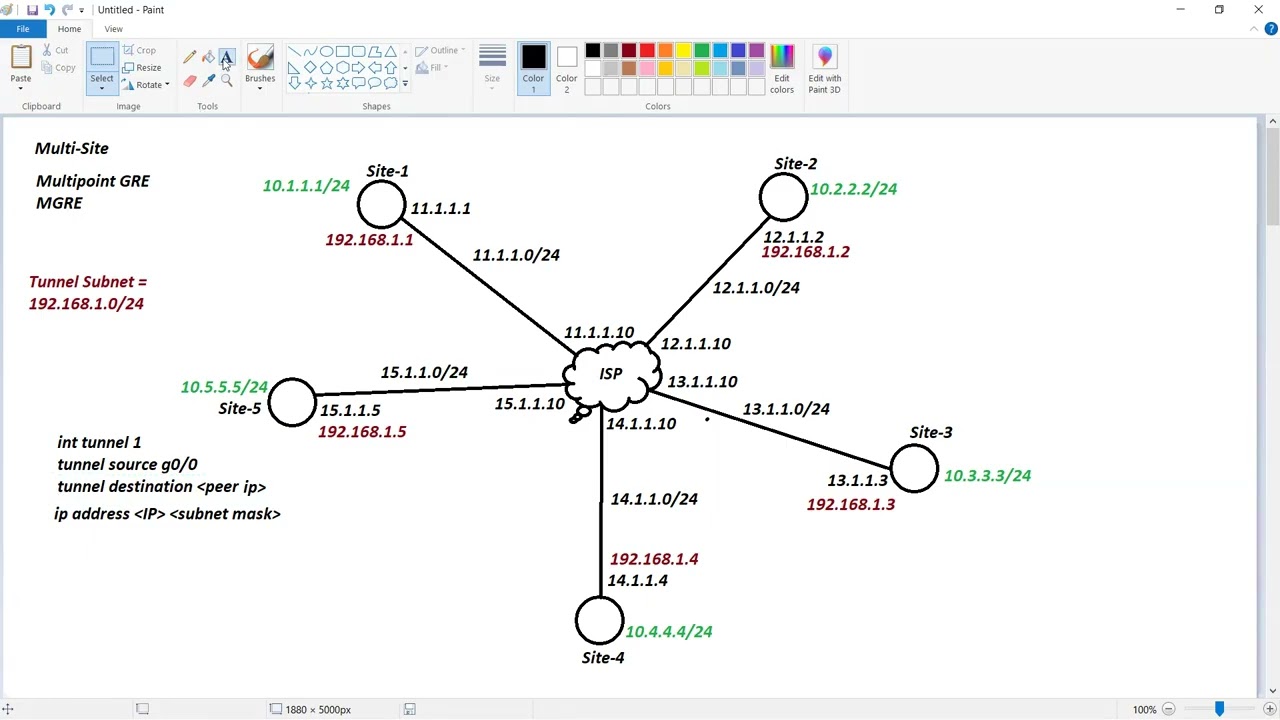1280x720 pixels.
Task: Click the vertical scrollbar down arrow
Action: coord(1272,691)
